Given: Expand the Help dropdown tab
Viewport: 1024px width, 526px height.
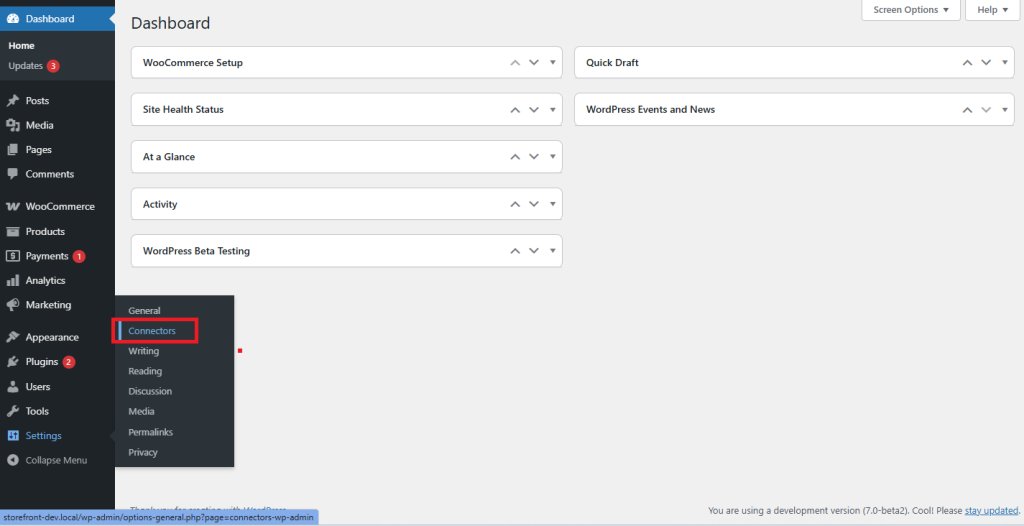Looking at the screenshot, I should coord(993,10).
